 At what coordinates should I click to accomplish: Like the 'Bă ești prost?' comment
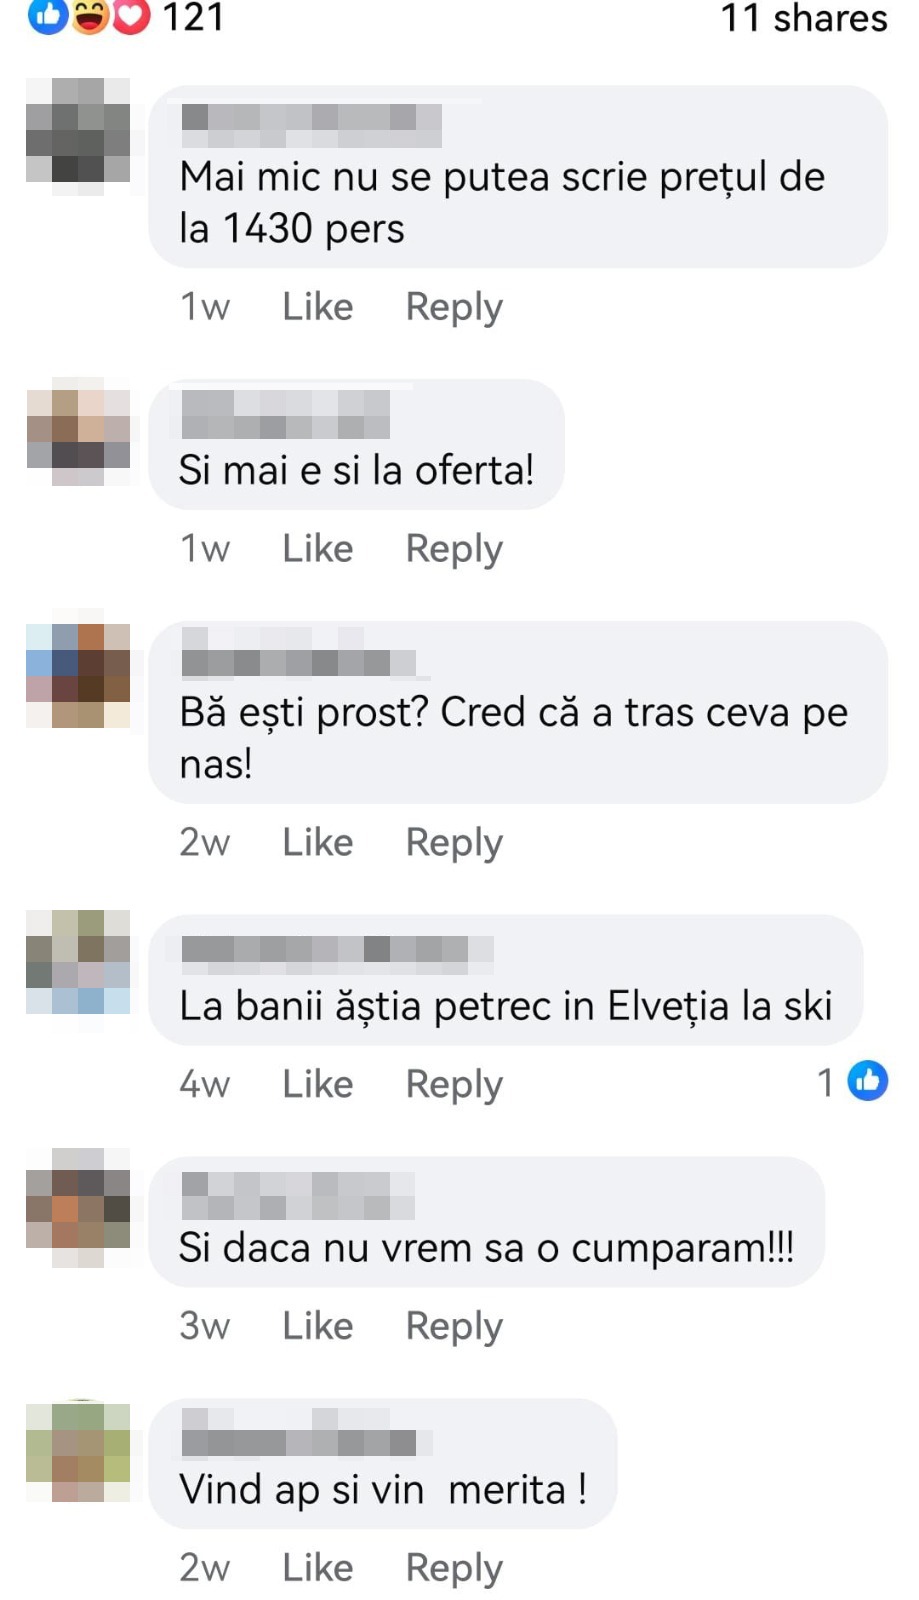click(317, 842)
